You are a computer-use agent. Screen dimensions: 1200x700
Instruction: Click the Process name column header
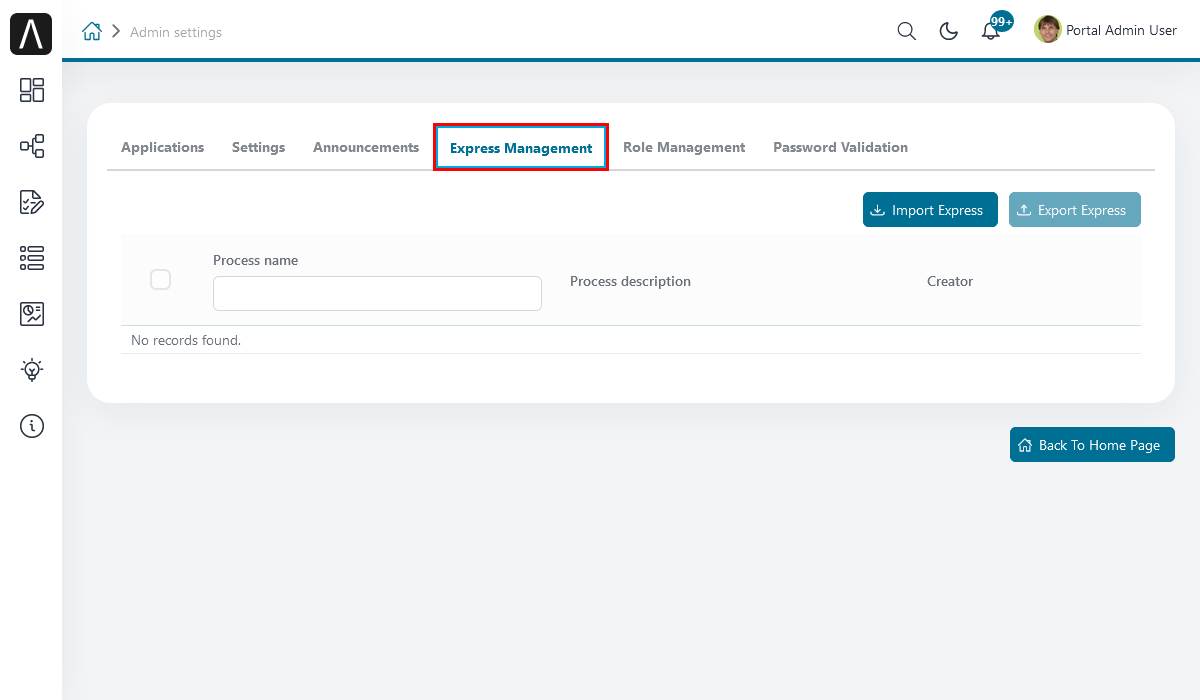(x=255, y=260)
